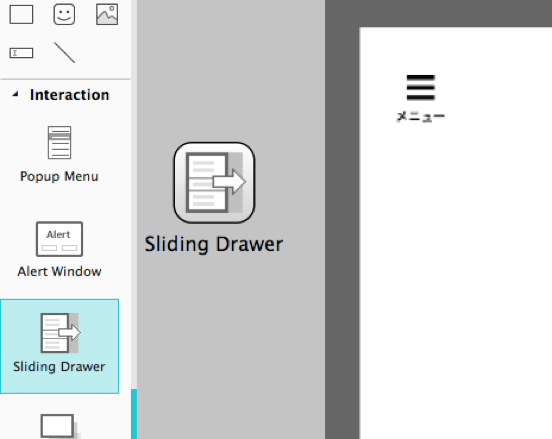The image size is (552, 439).
Task: Select the smiley face icon widget
Action: 64,14
